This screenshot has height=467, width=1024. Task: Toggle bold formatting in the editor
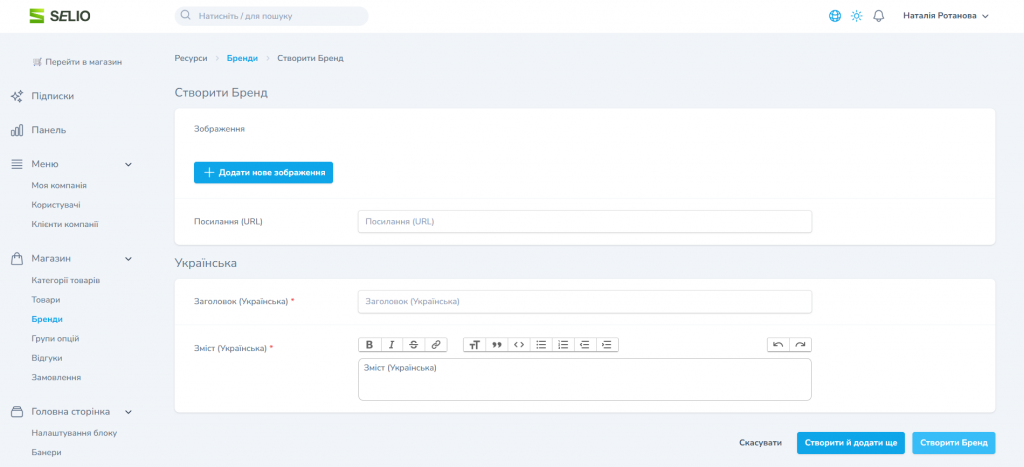coord(369,344)
